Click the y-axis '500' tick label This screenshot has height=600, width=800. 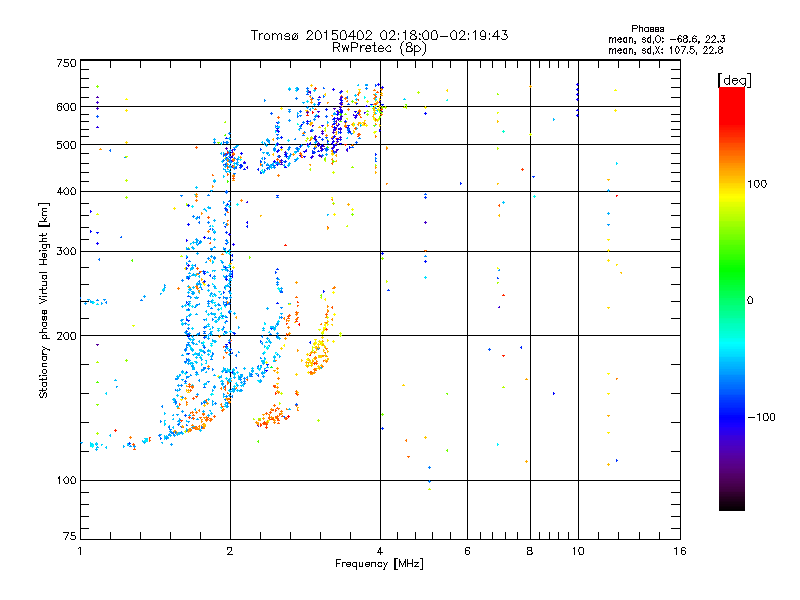click(66, 145)
